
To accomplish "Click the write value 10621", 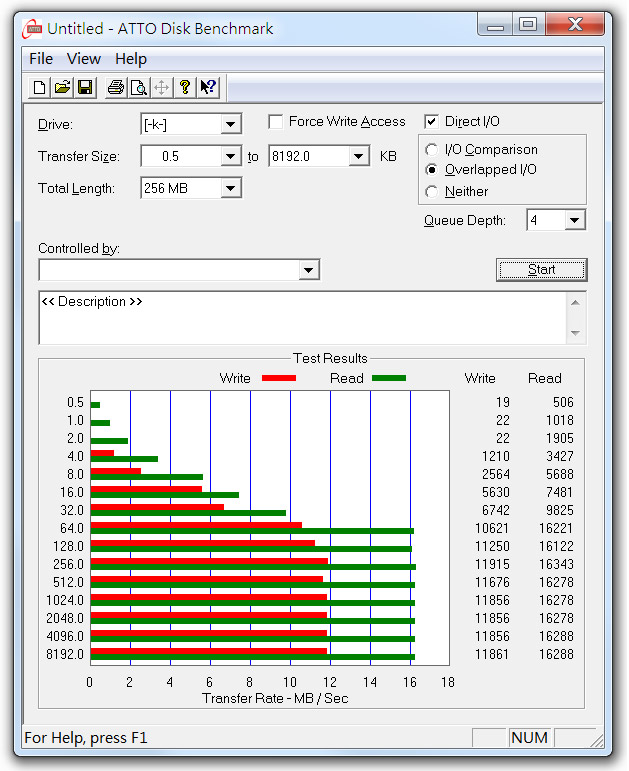I will click(x=492, y=529).
